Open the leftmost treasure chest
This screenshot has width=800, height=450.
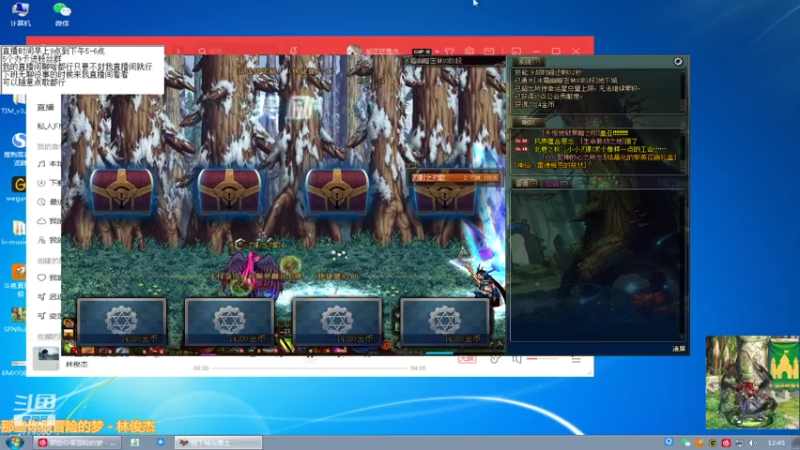point(121,191)
